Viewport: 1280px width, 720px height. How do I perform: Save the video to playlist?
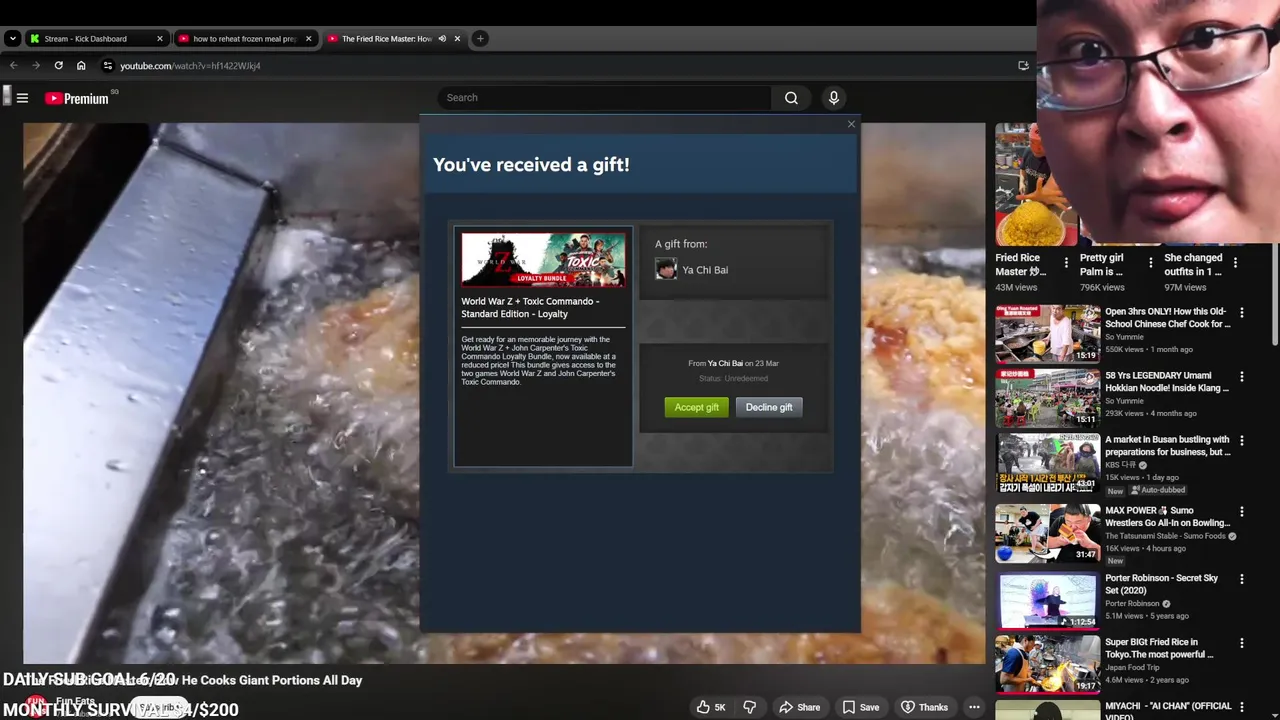(x=861, y=707)
